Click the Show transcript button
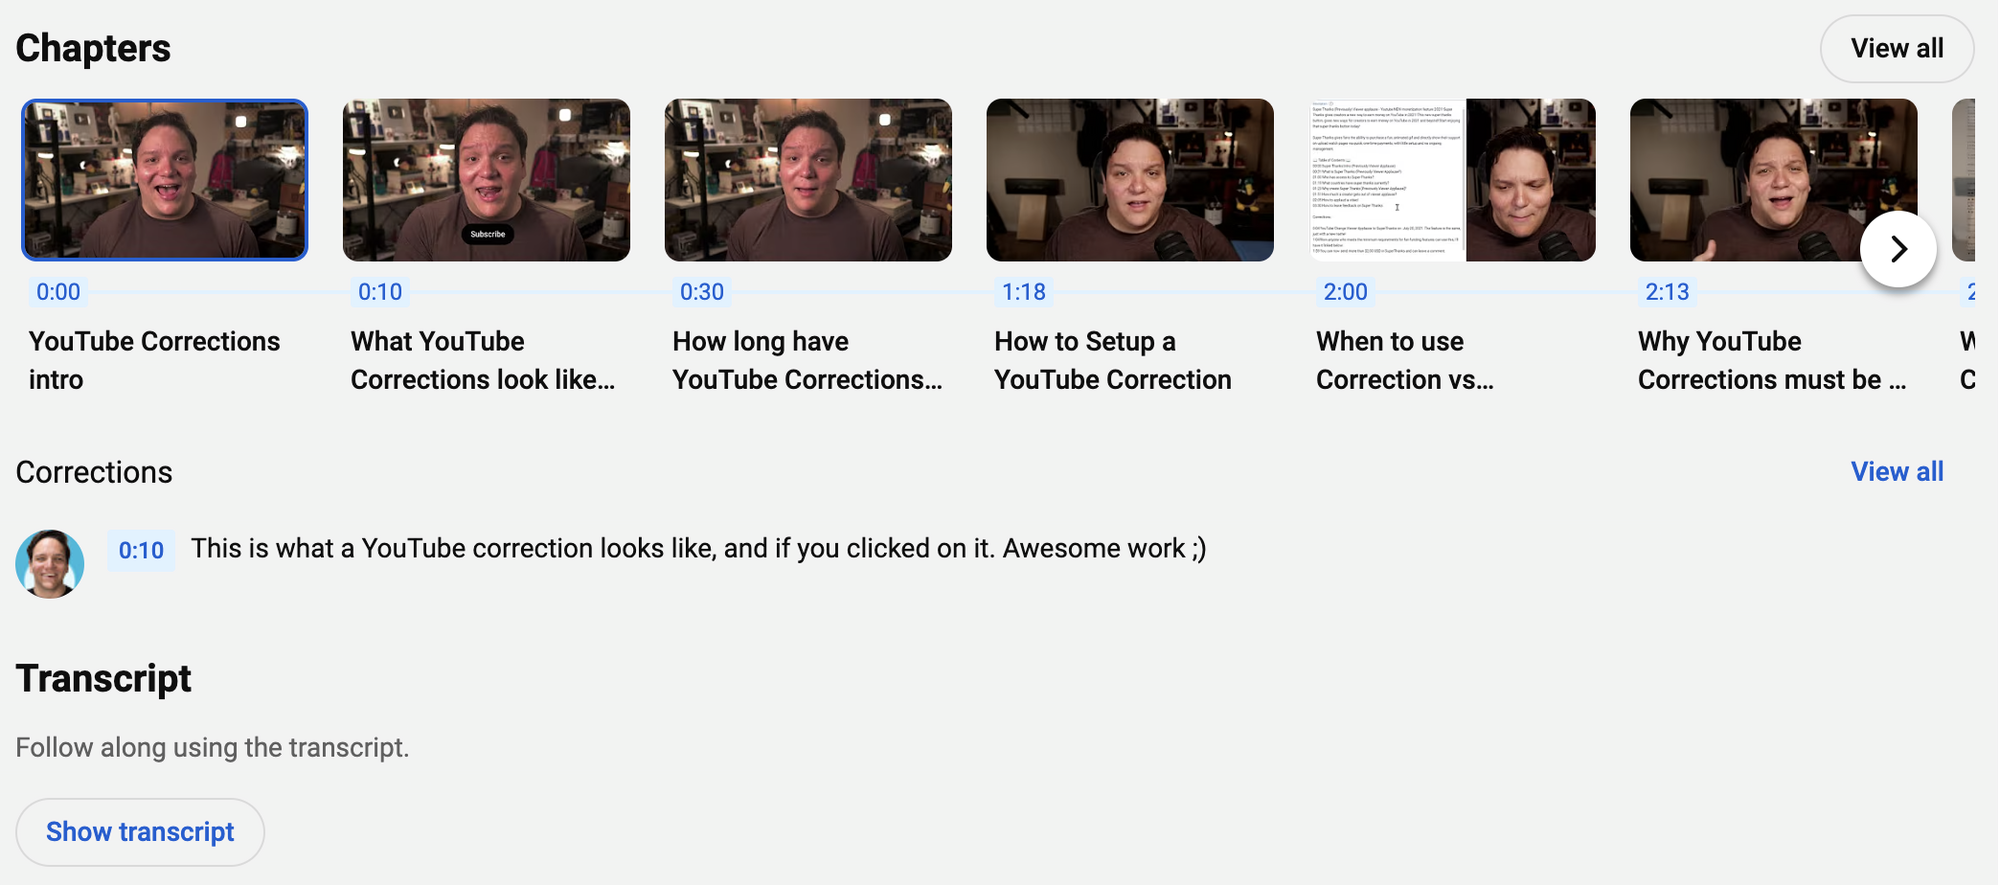2000x885 pixels. click(140, 832)
